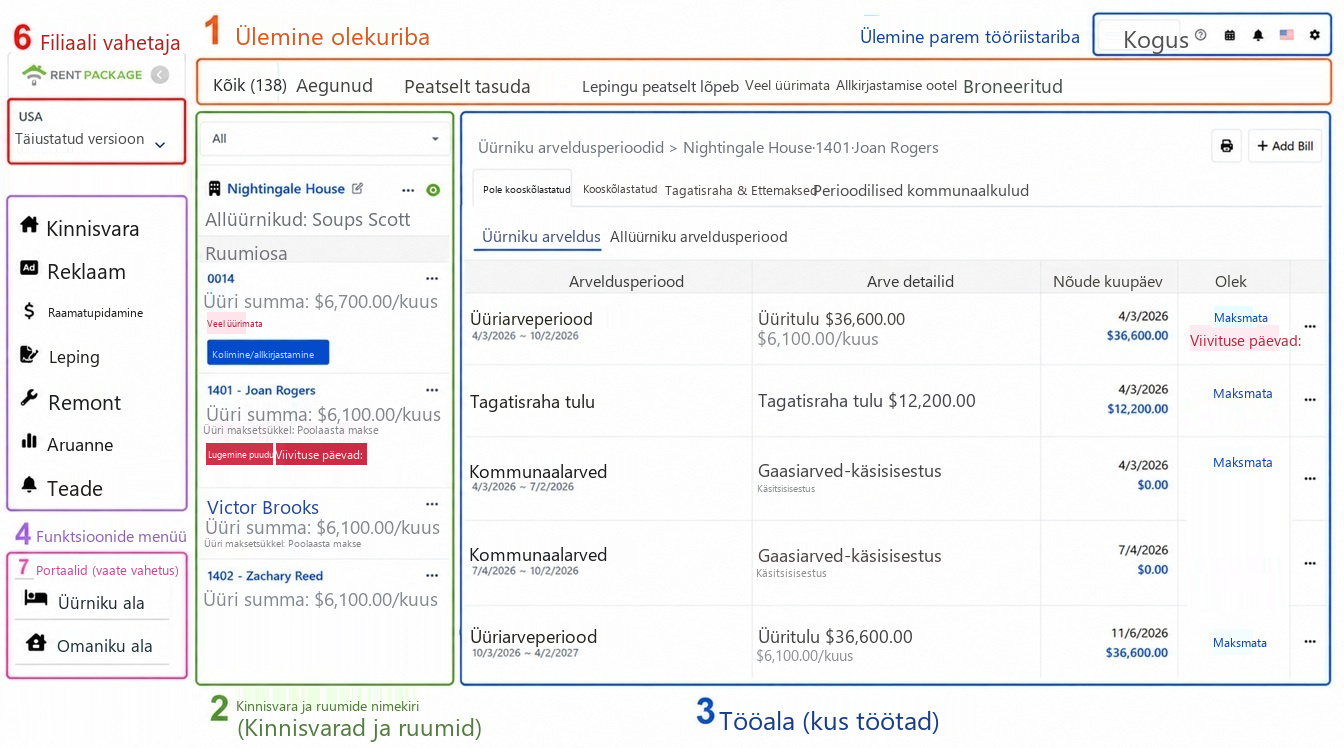1344x748 pixels.
Task: Click the green circle icon by Nightingale House
Action: [x=433, y=189]
